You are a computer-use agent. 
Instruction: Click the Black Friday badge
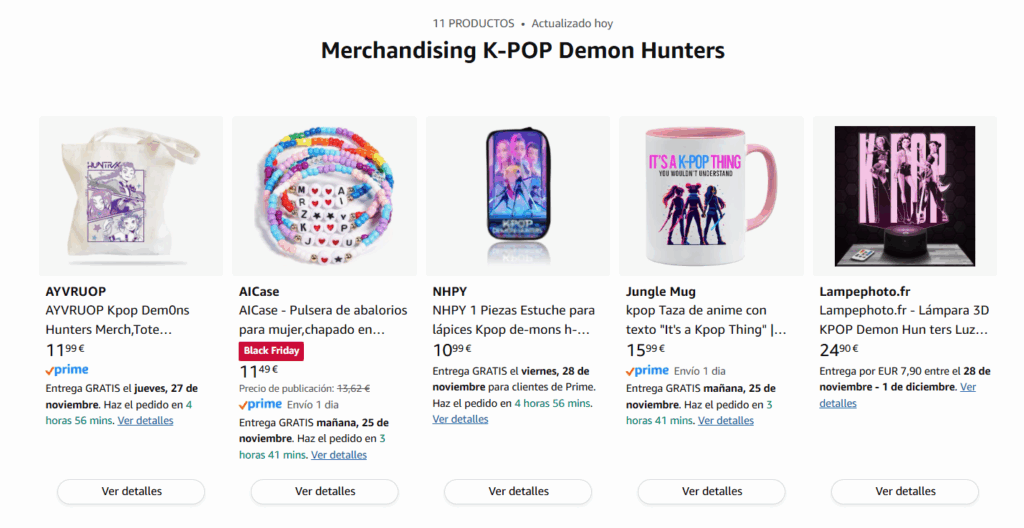(x=271, y=350)
